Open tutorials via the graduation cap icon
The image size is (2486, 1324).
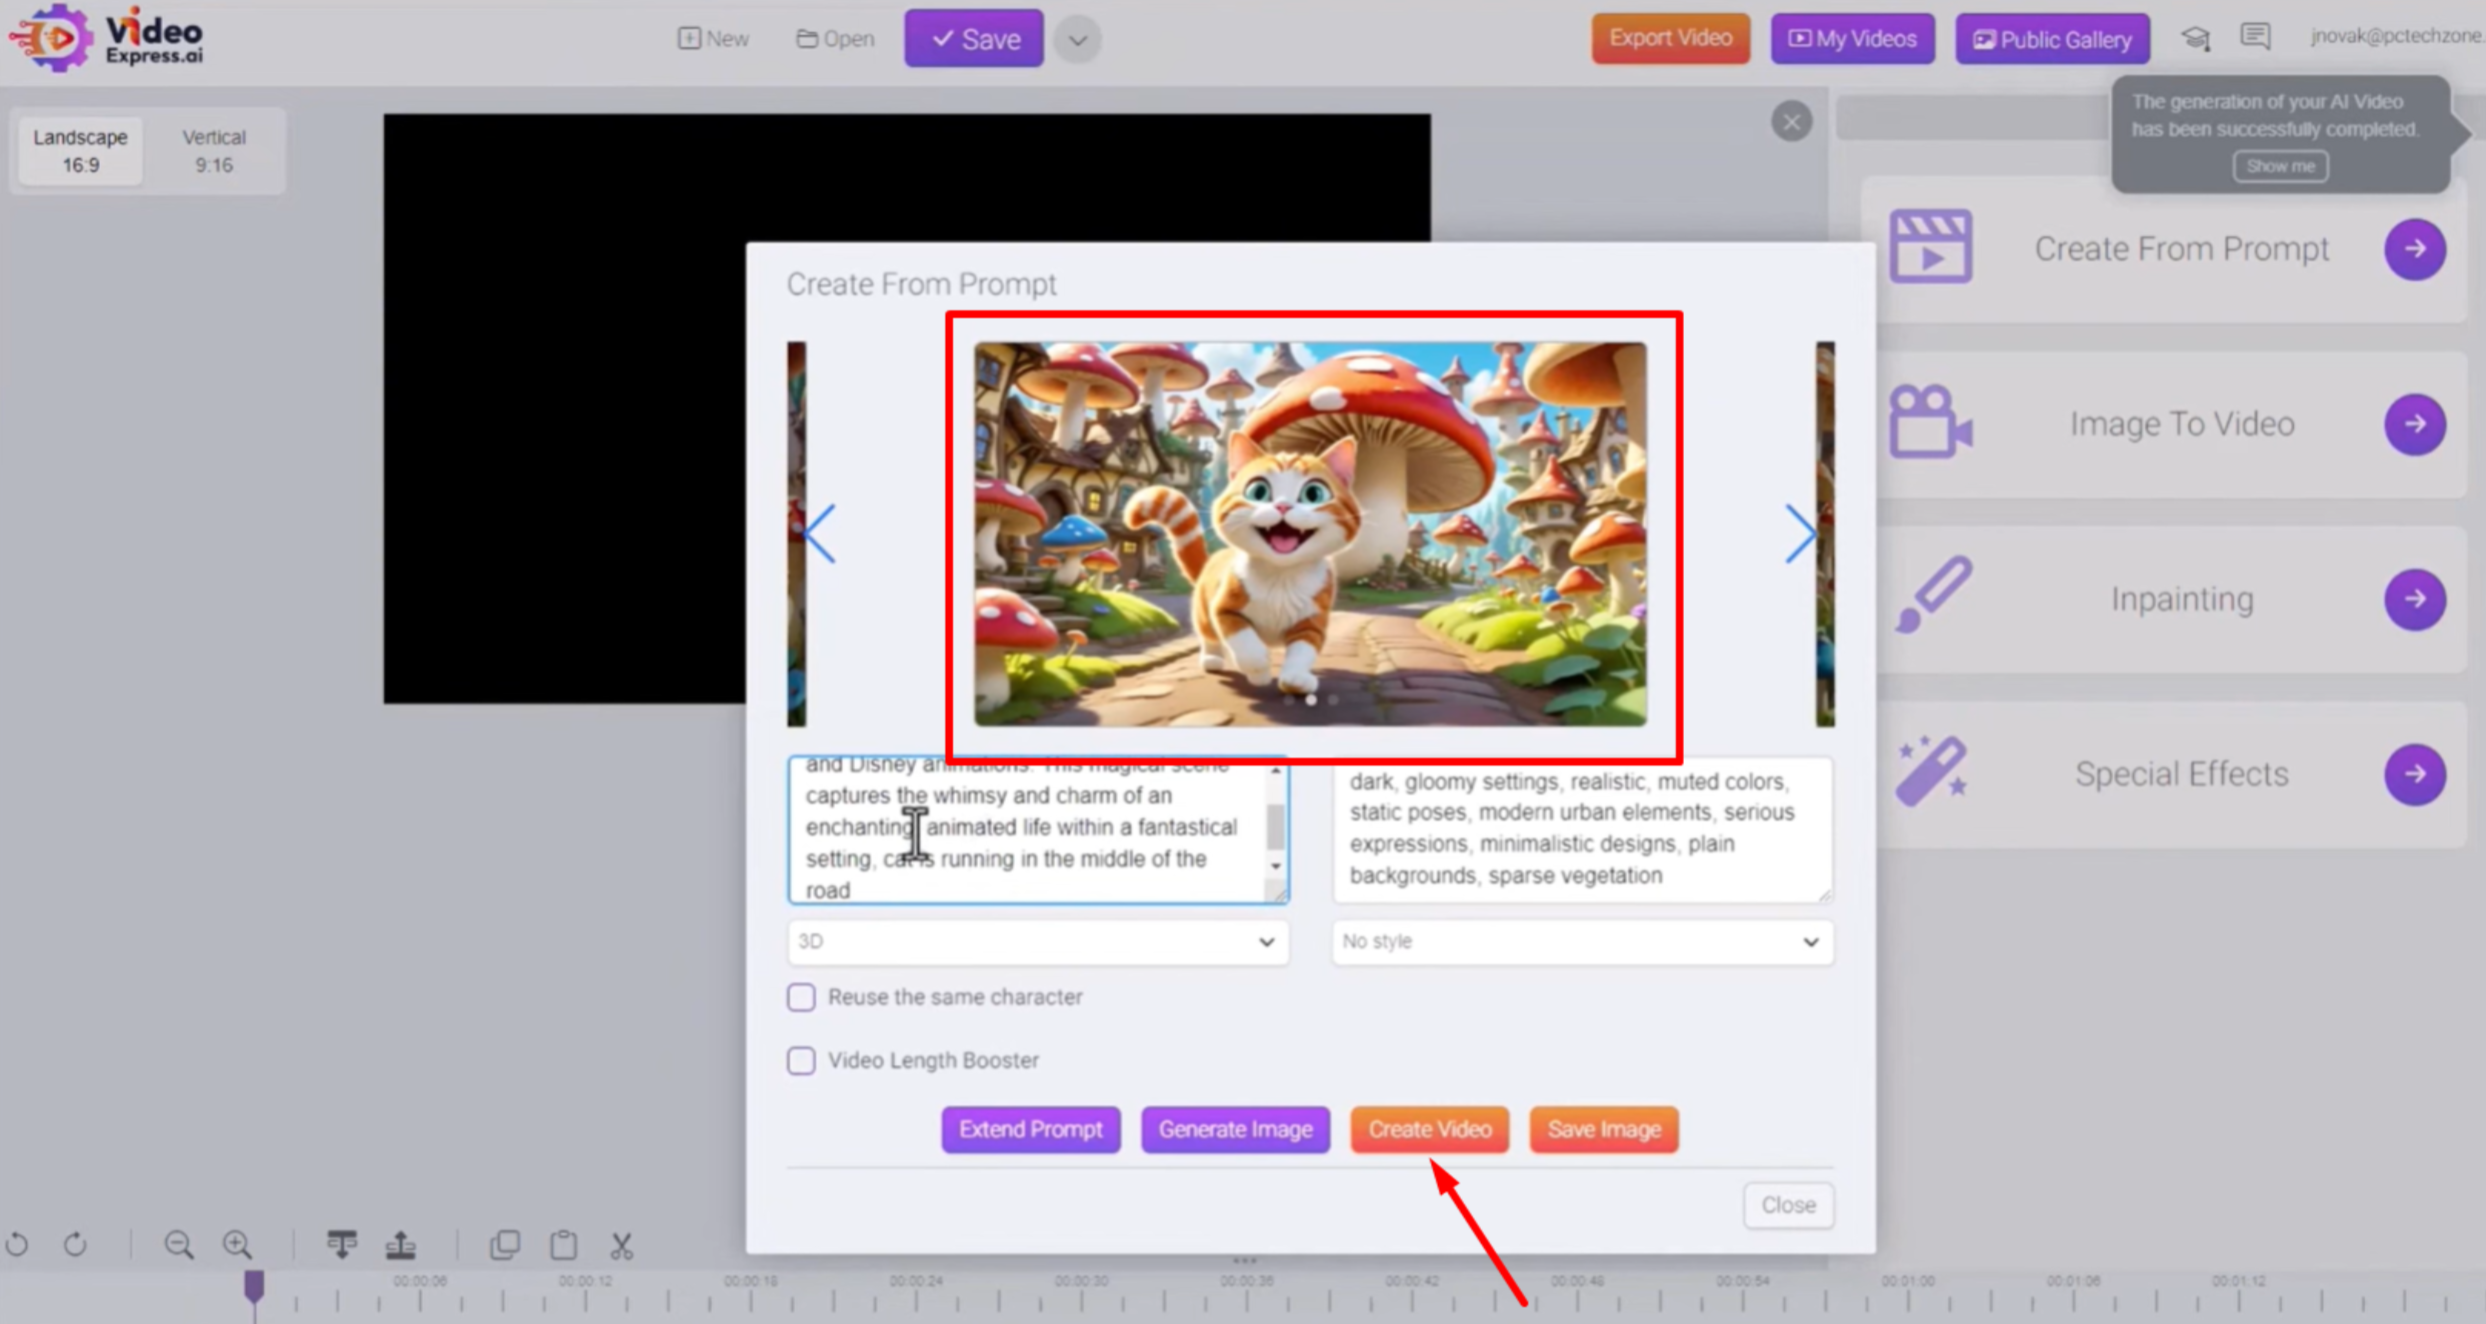click(x=2196, y=37)
